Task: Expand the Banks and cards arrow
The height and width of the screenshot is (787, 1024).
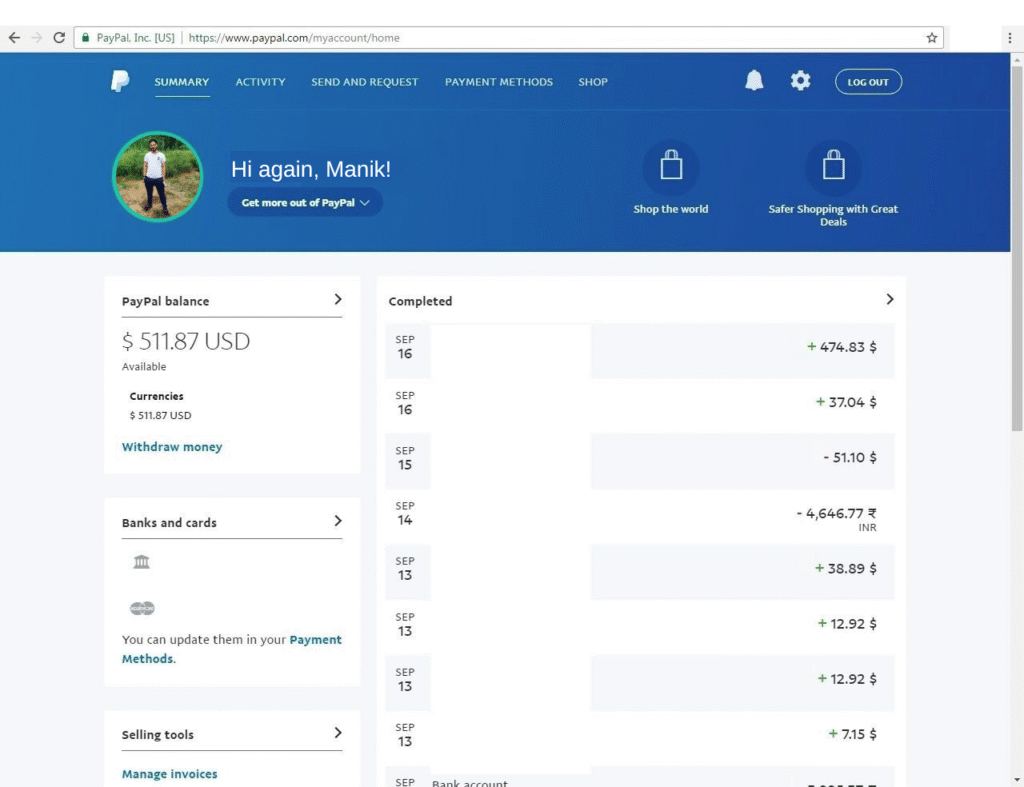Action: point(338,521)
